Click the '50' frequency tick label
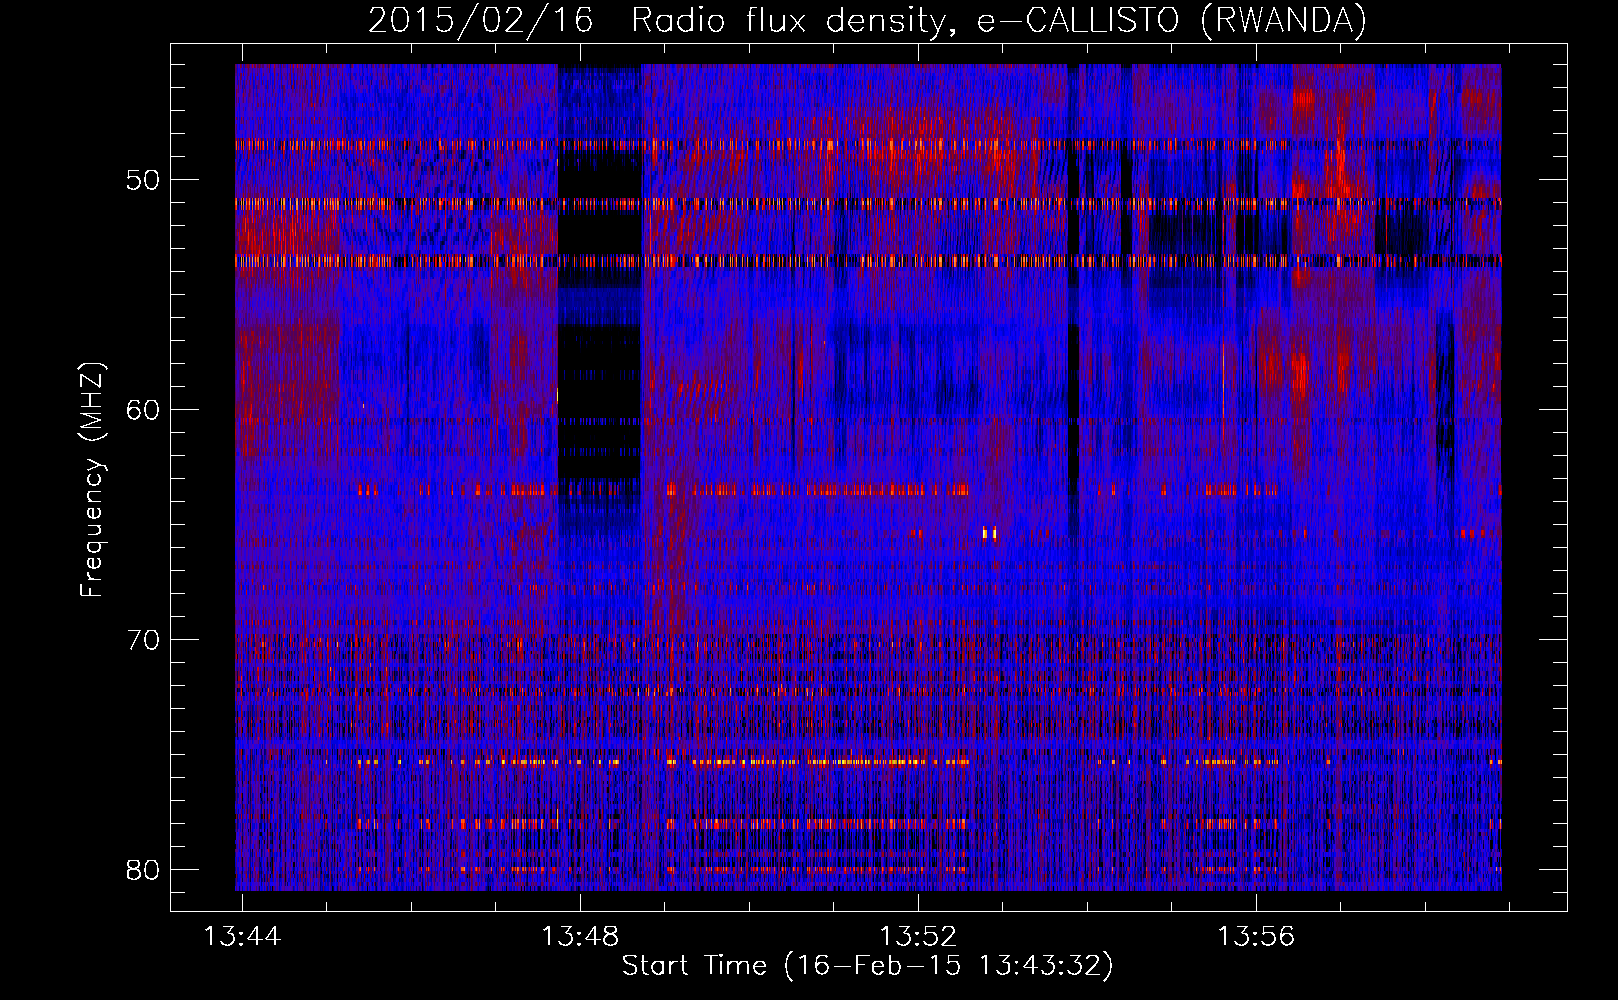 click(143, 180)
